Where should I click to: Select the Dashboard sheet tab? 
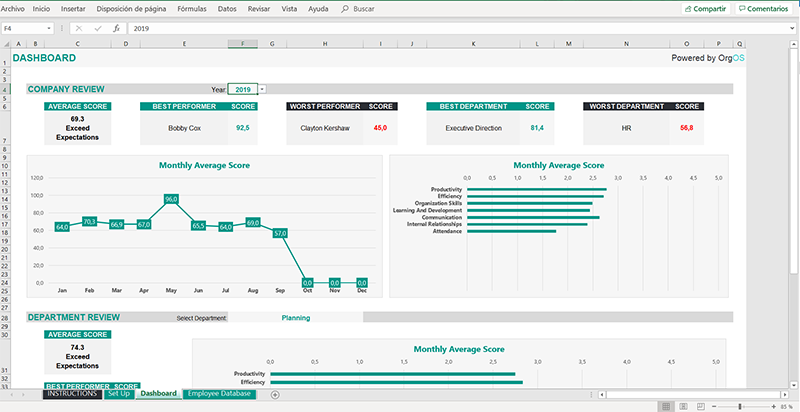coord(158,394)
